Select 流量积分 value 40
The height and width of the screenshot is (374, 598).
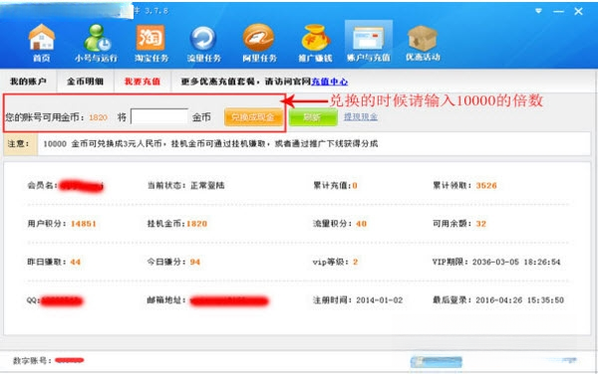(361, 224)
